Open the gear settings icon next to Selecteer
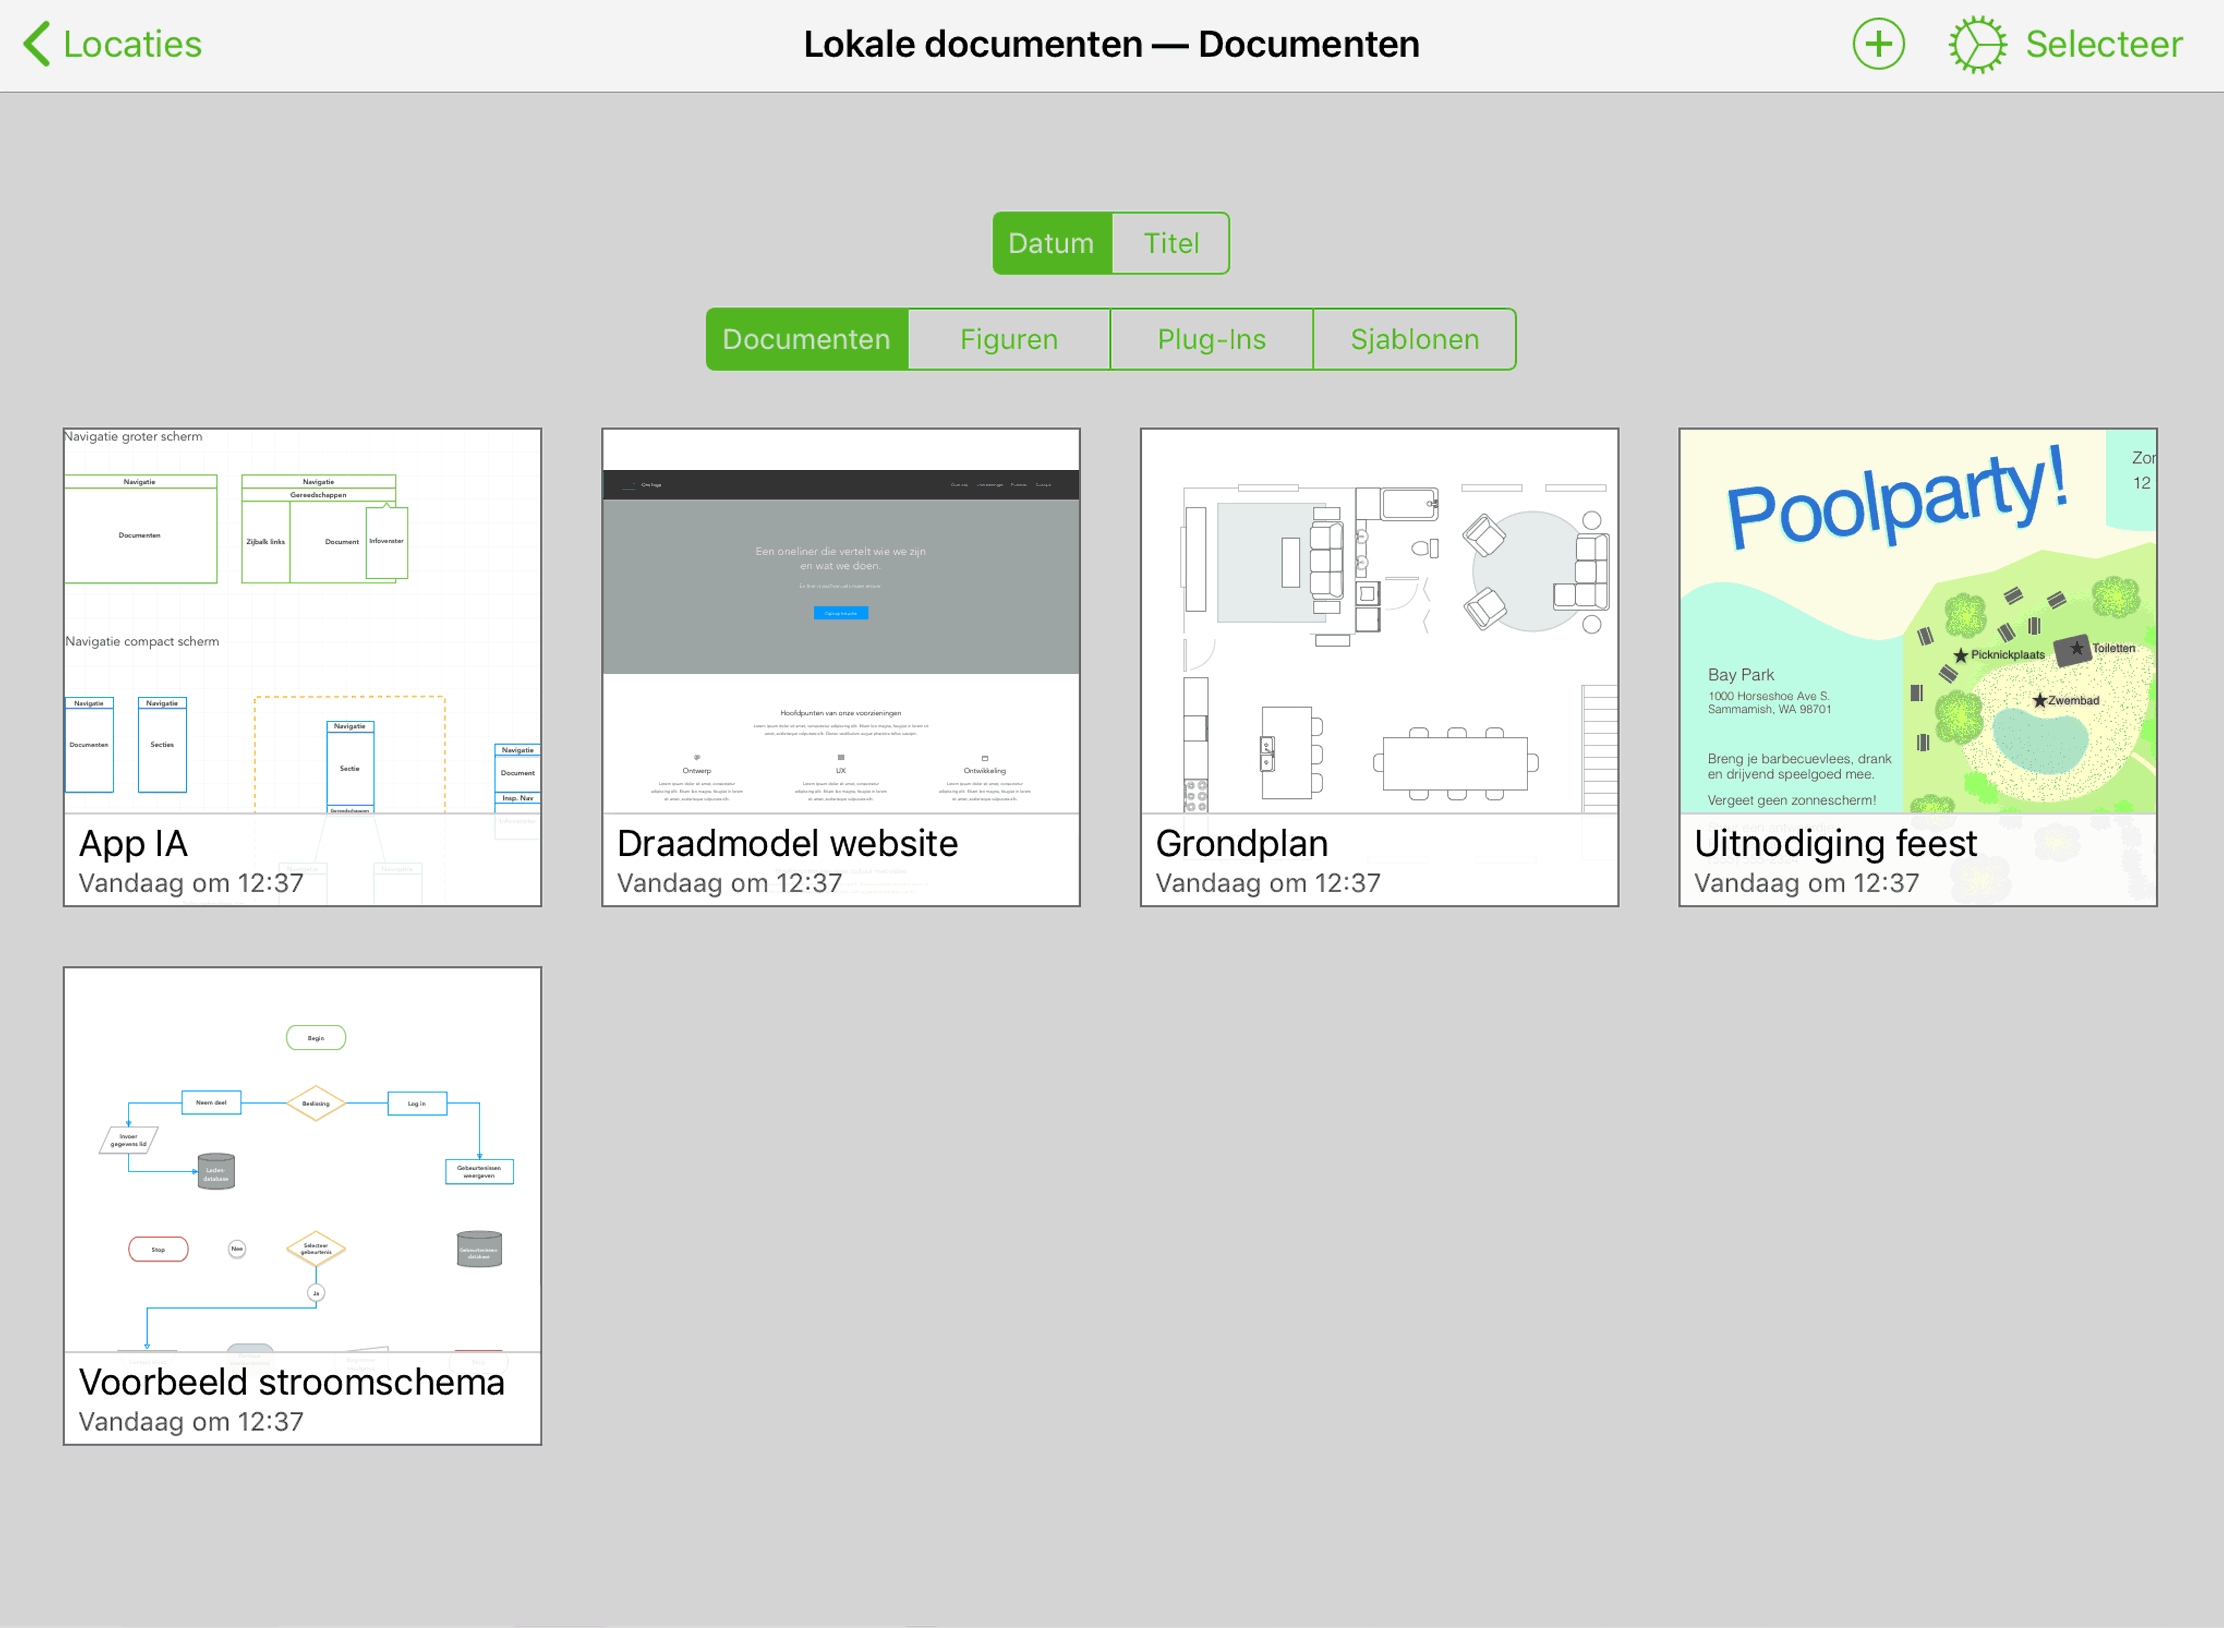The width and height of the screenshot is (2224, 1628). [x=1977, y=44]
